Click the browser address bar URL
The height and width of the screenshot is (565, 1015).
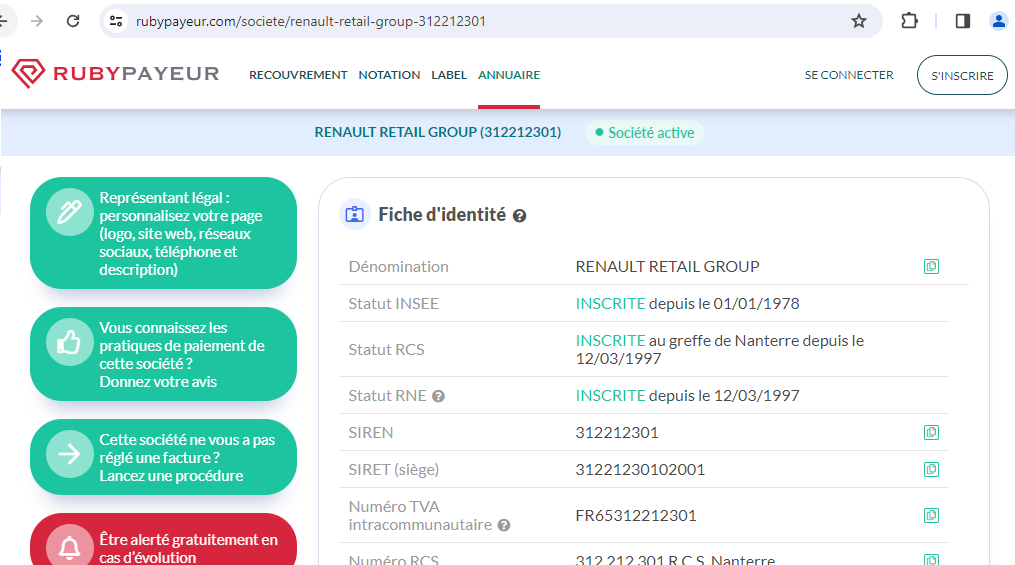coord(311,21)
